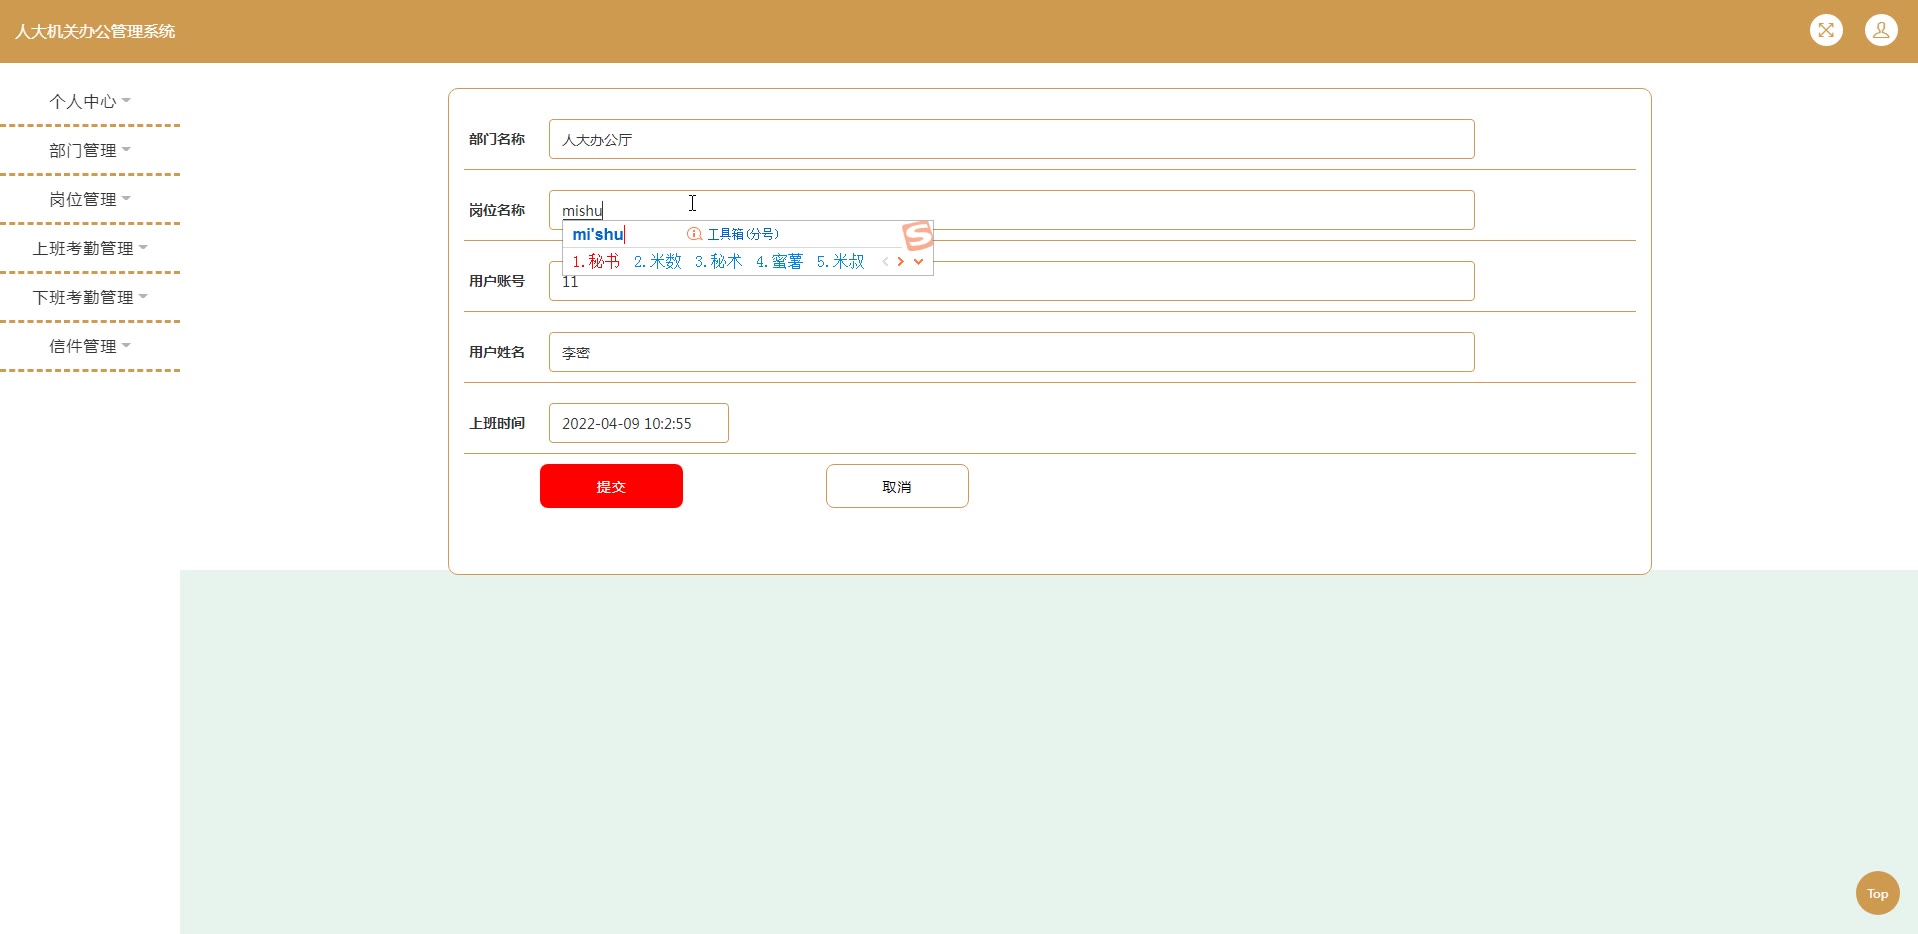
Task: Focus the 用户姓名 input field
Action: pyautogui.click(x=1011, y=352)
